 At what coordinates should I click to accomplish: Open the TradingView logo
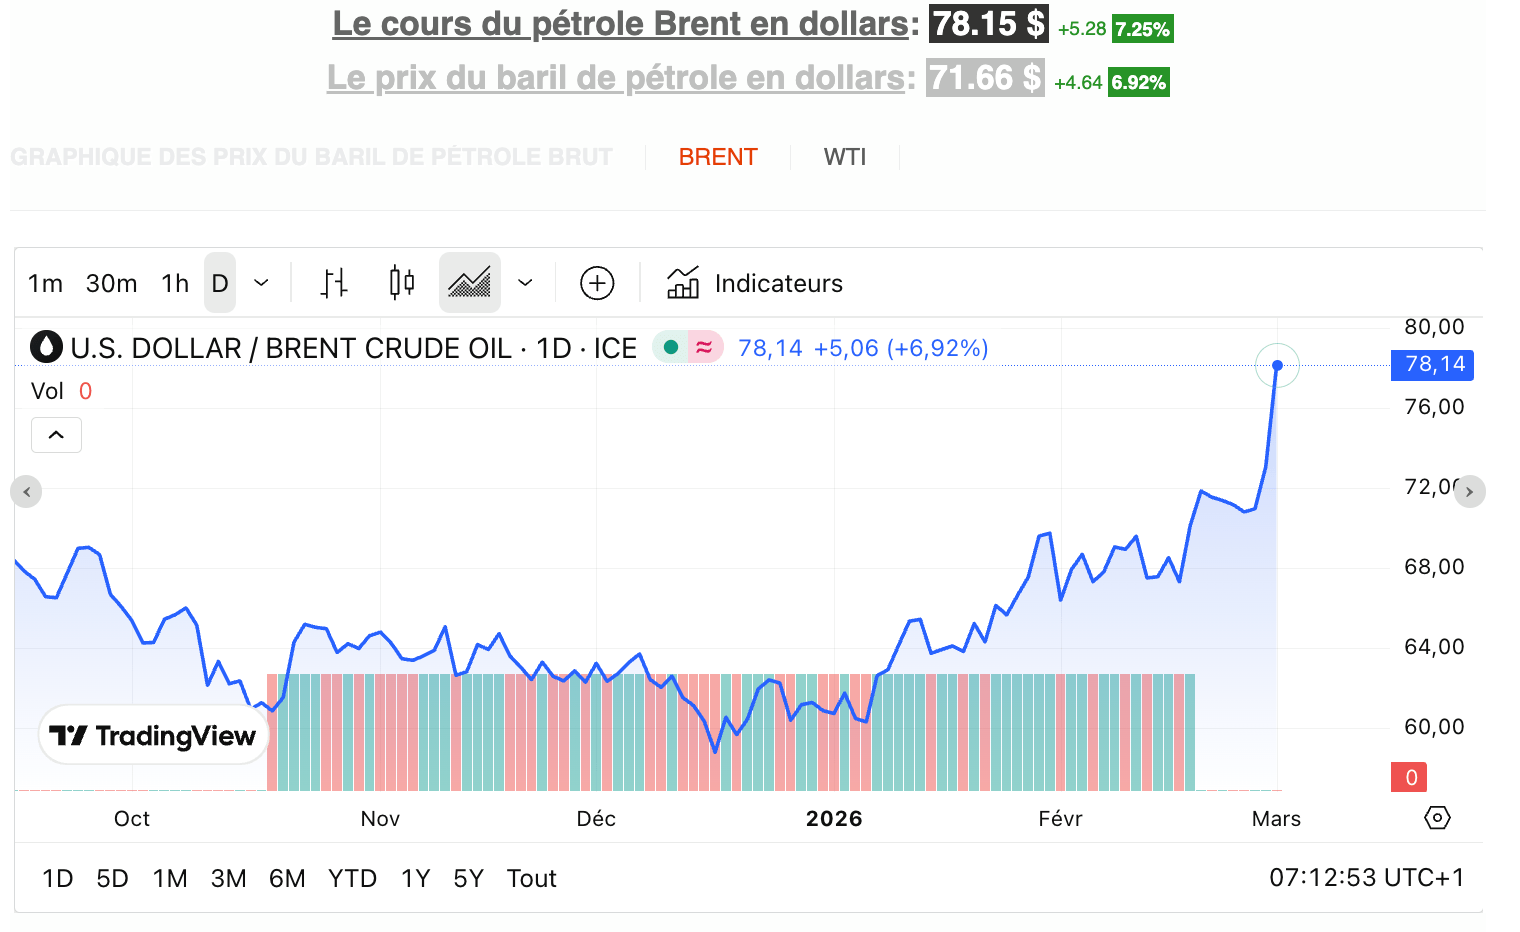point(152,735)
